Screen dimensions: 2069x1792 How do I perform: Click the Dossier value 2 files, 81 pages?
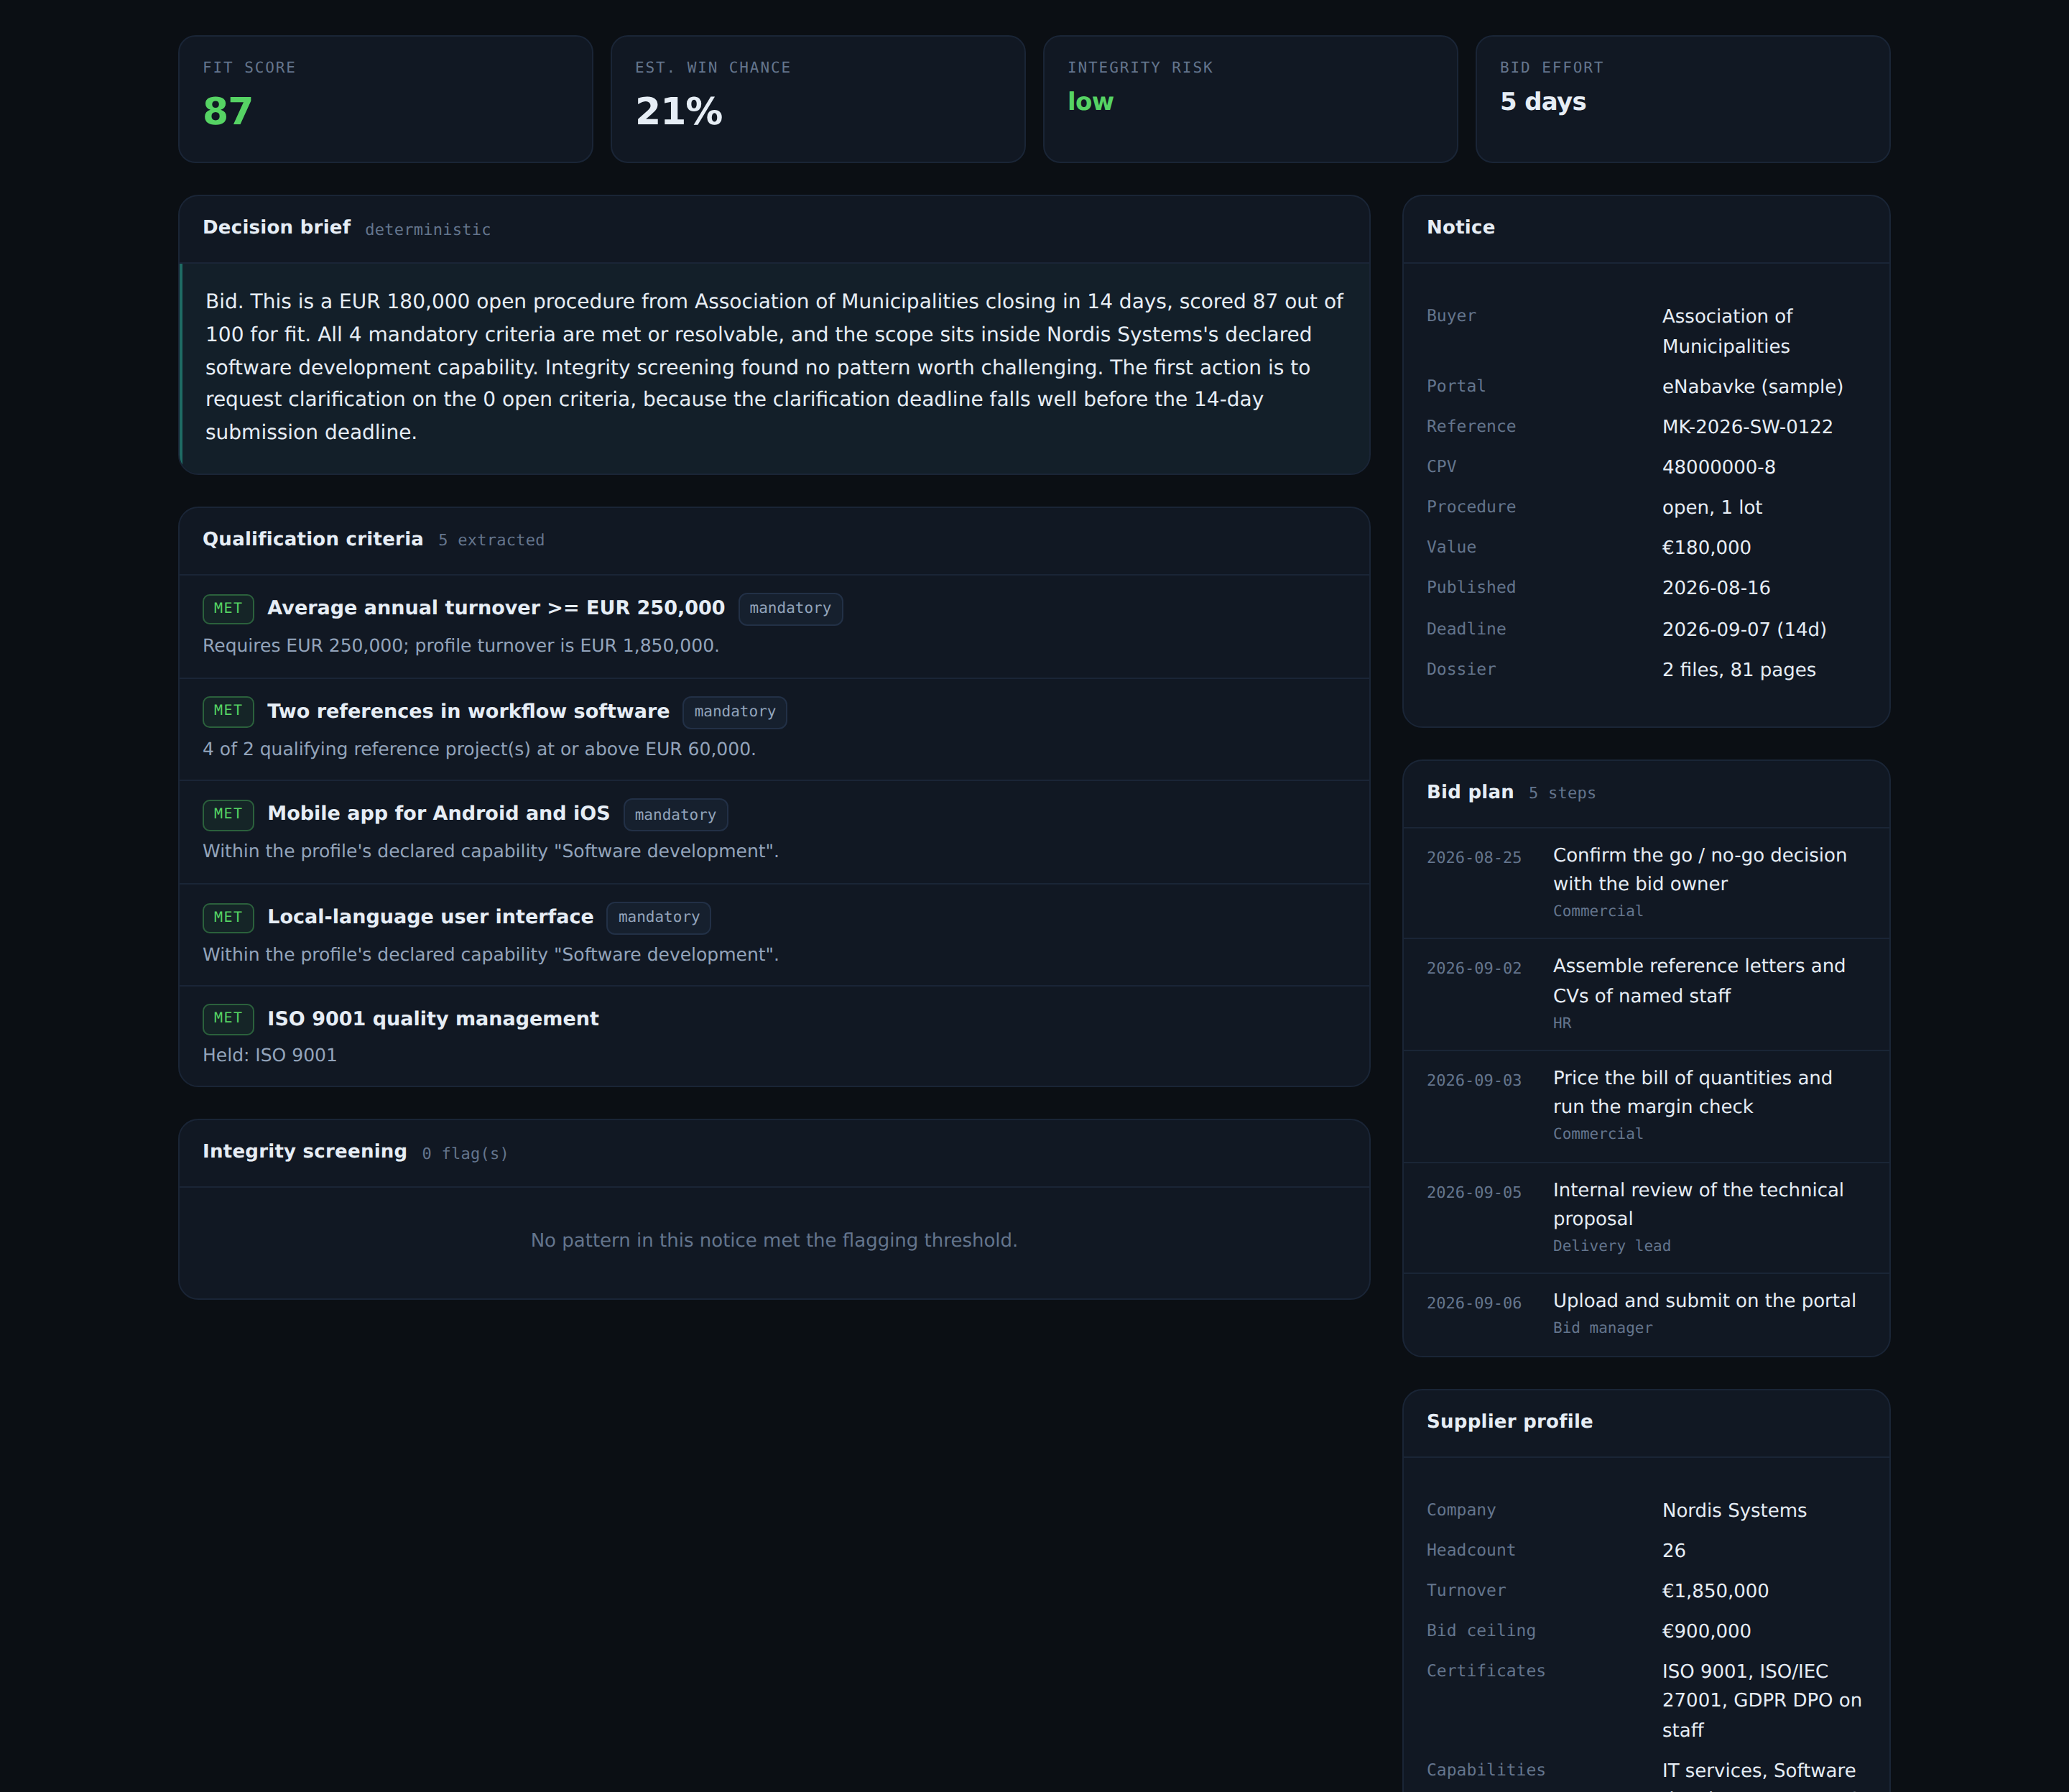(1739, 670)
